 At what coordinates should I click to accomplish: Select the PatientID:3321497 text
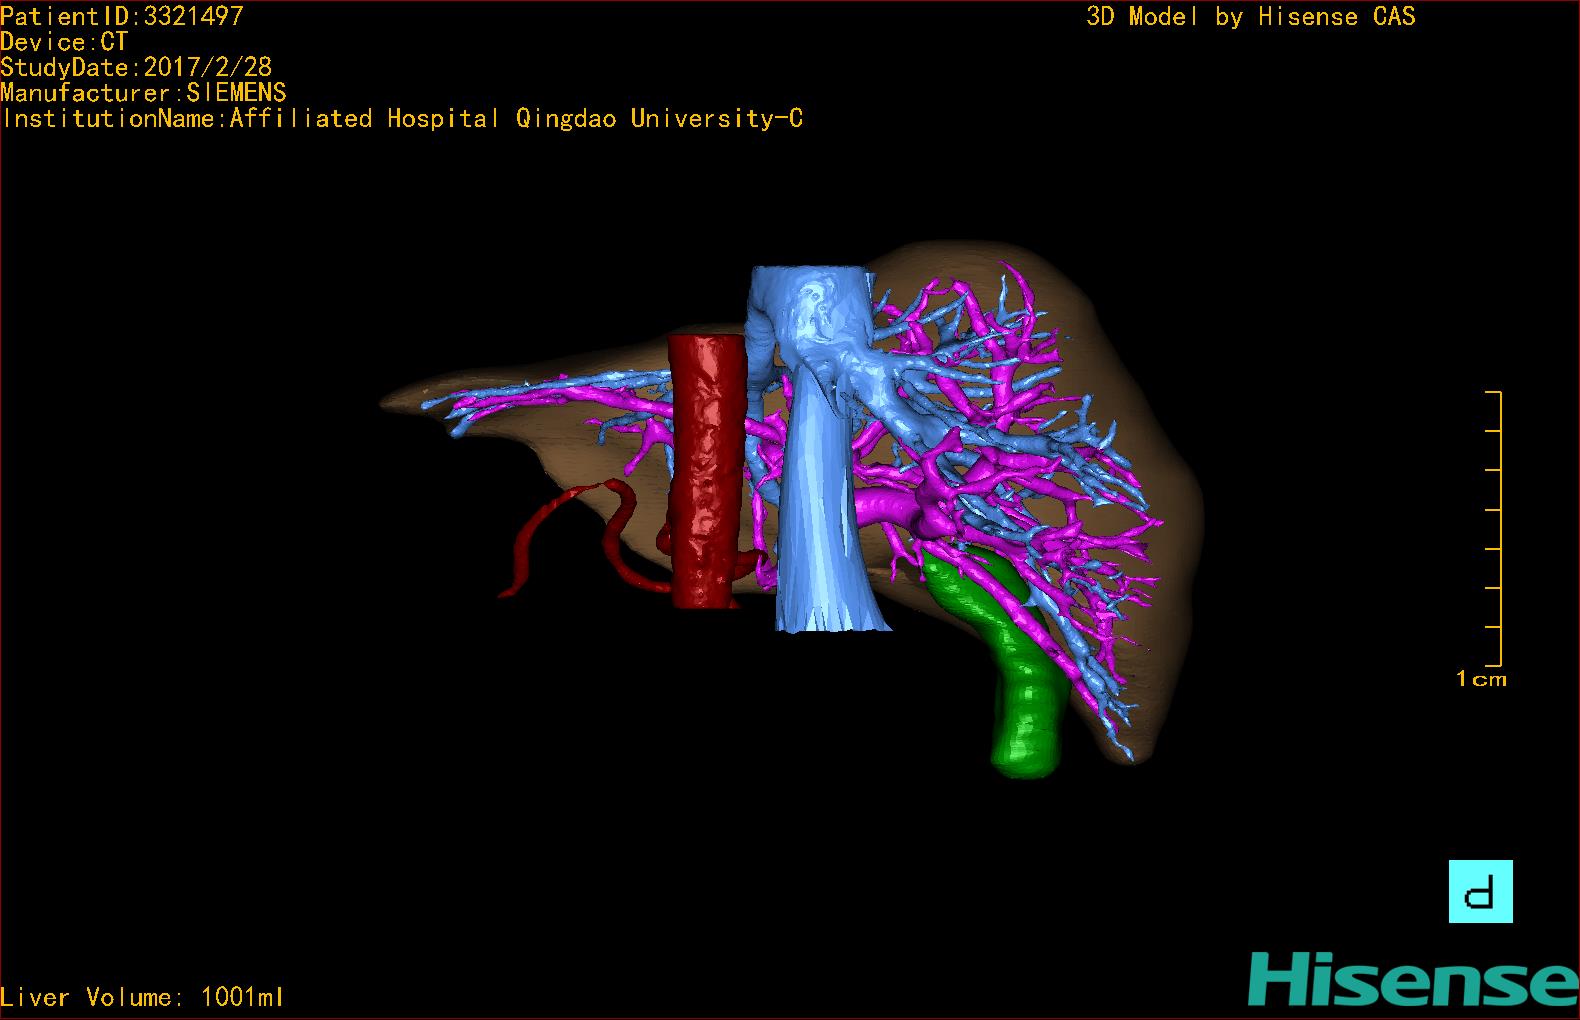tap(122, 16)
